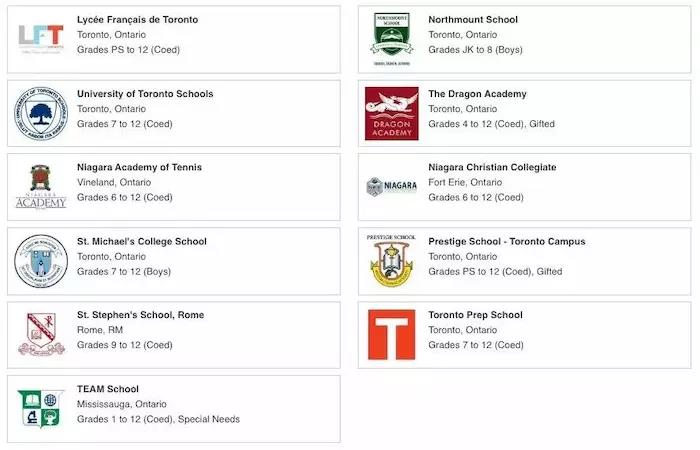Open the University of Toronto Schools title link
Viewport: 700px width, 450px height.
click(x=145, y=94)
